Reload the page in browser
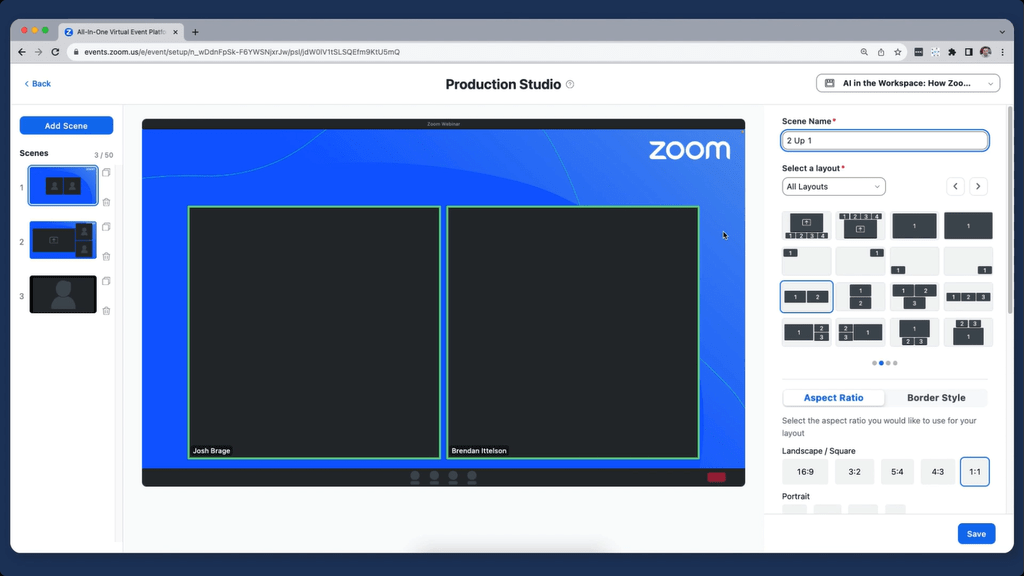This screenshot has height=576, width=1024. click(56, 52)
